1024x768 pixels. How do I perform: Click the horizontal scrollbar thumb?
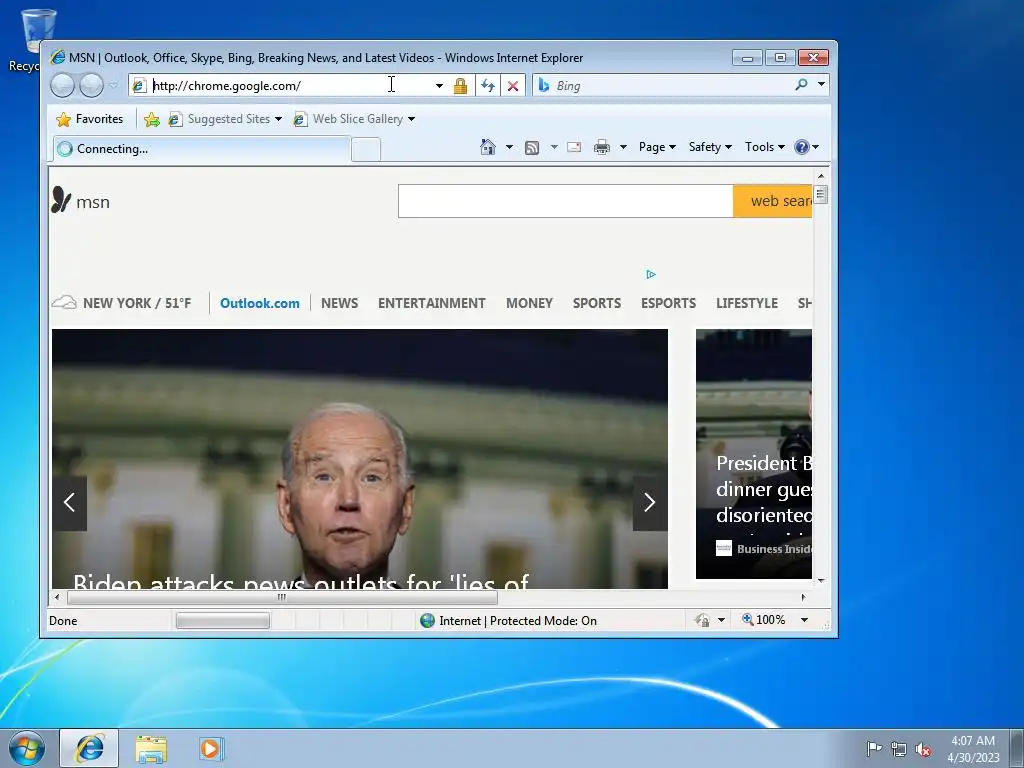282,597
